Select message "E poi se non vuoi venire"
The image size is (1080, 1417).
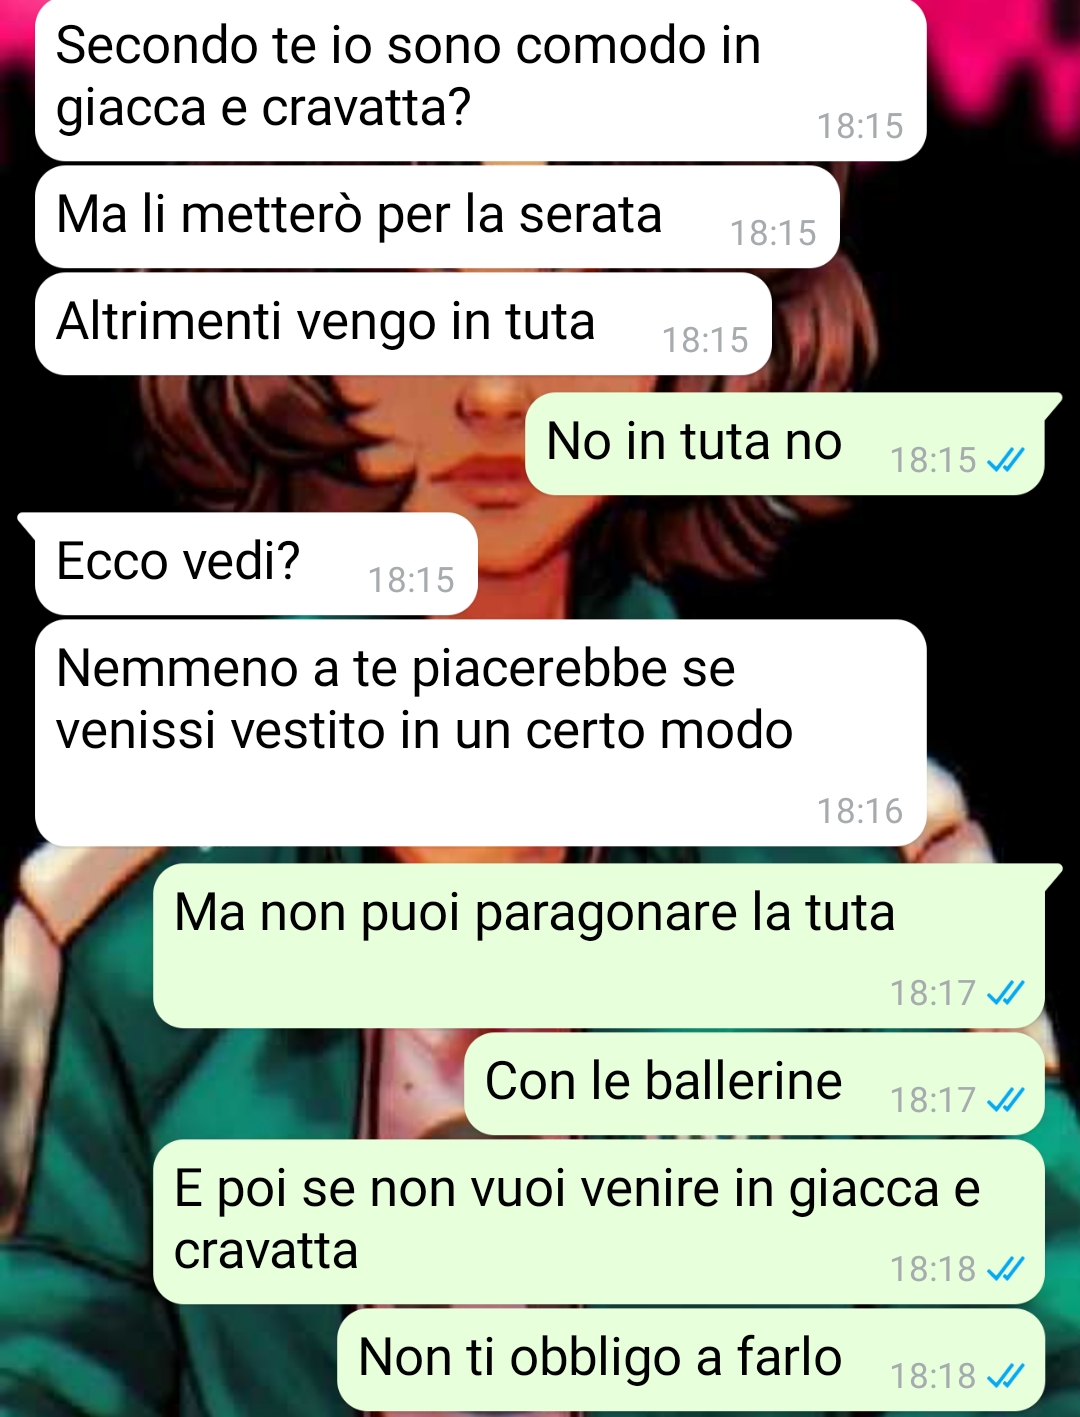pyautogui.click(x=598, y=1221)
